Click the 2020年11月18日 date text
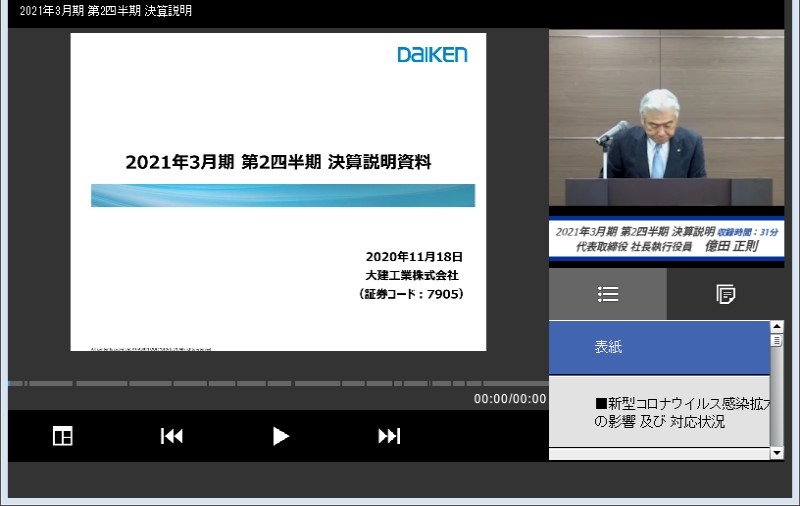Screen dimensions: 800x506 click(x=414, y=257)
